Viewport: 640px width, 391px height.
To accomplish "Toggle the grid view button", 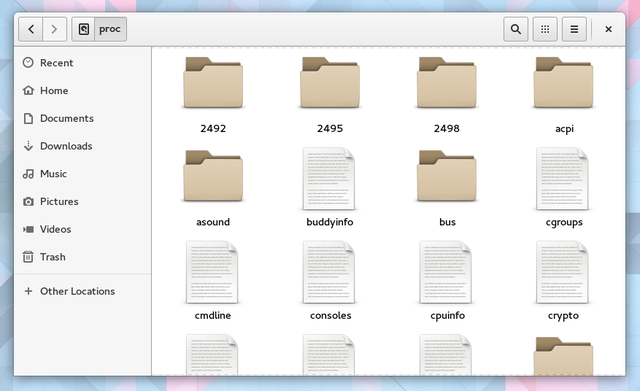I will 545,29.
